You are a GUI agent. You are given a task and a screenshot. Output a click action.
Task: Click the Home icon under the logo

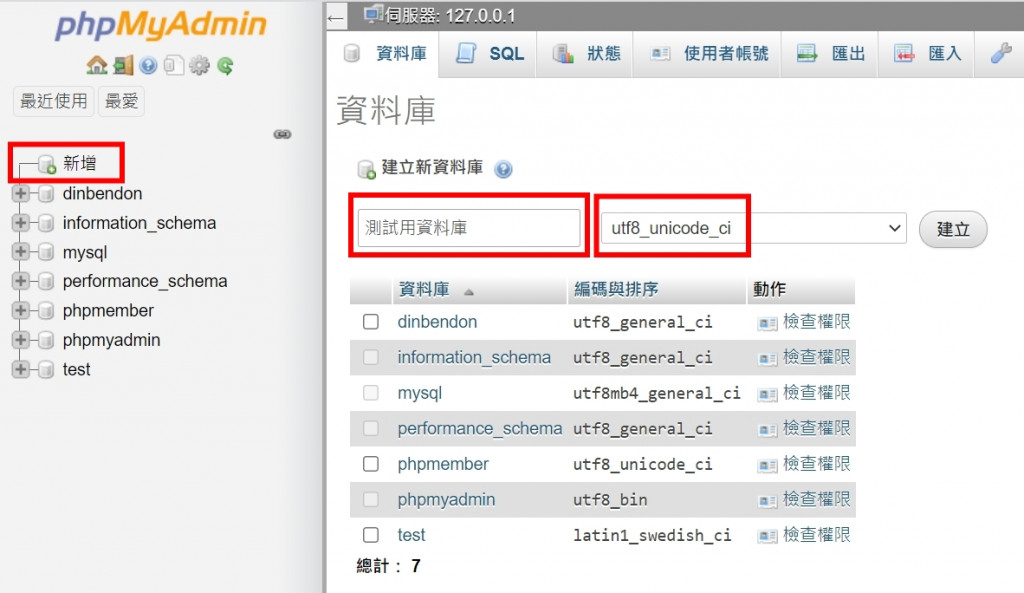point(97,65)
